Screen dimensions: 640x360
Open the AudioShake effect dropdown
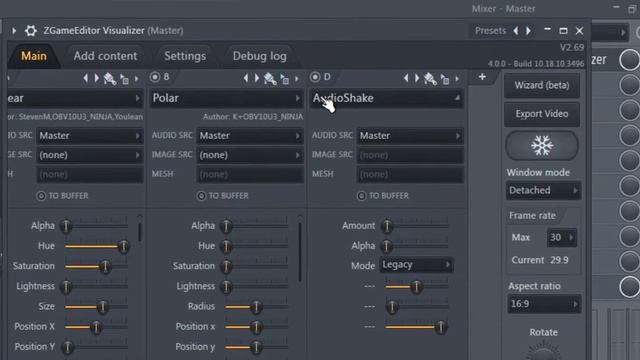pyautogui.click(x=387, y=98)
